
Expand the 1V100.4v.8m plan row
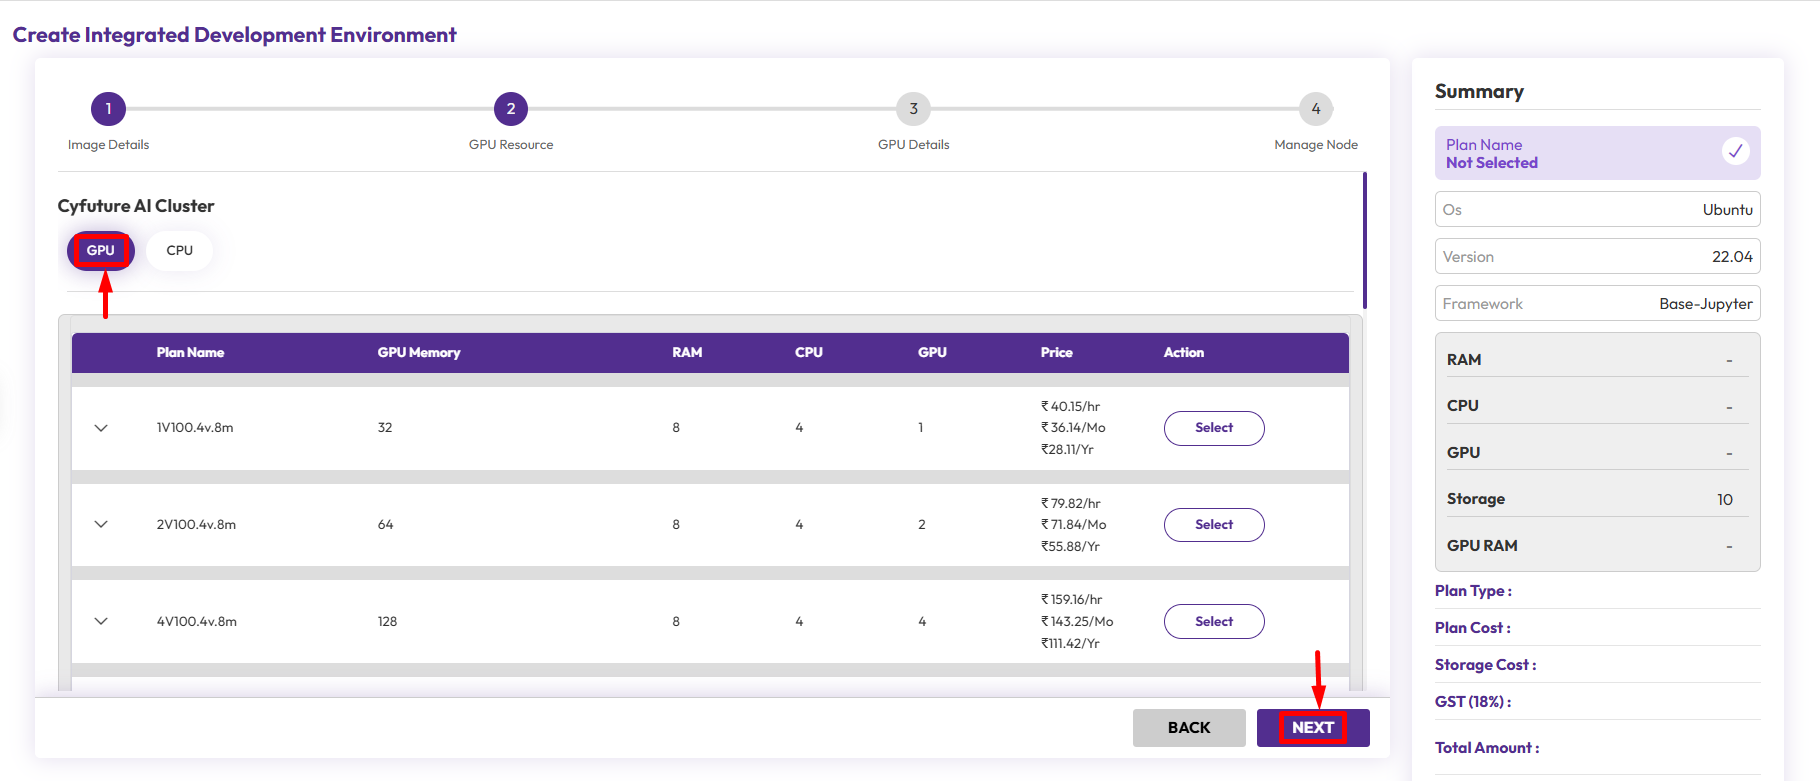(101, 428)
